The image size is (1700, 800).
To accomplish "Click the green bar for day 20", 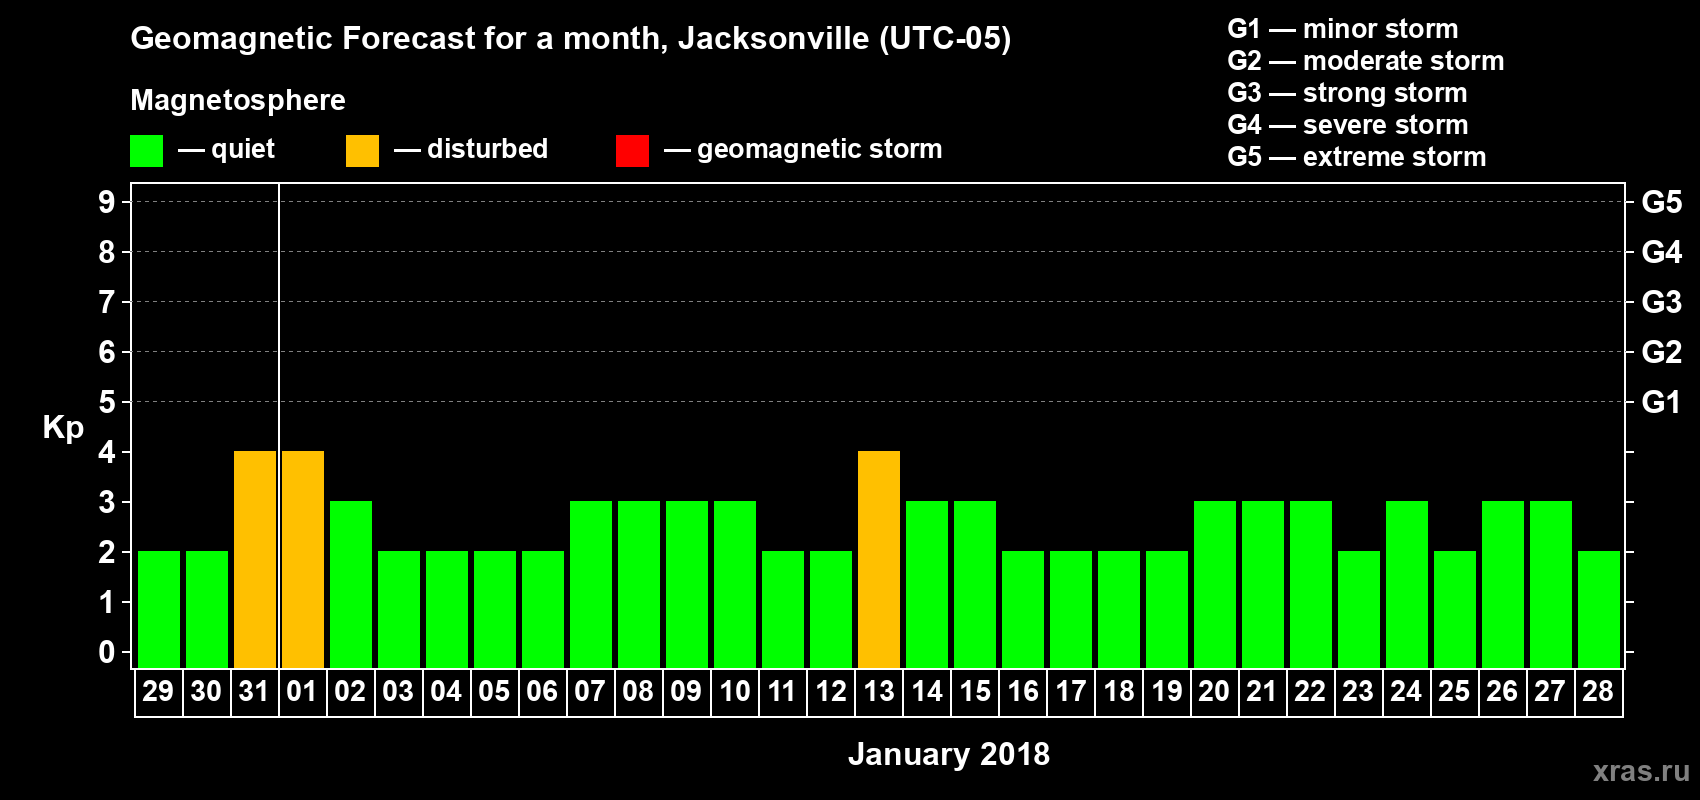I will click(x=1215, y=584).
